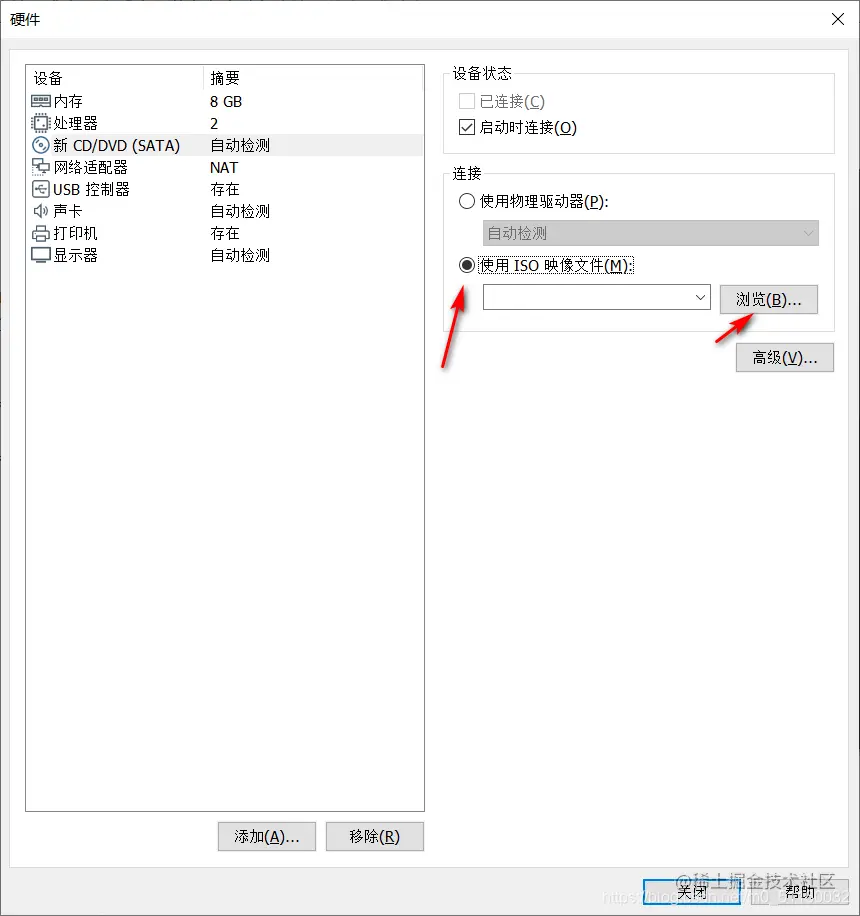Select the printer (打印机) icon
This screenshot has height=916, width=860.
(41, 233)
